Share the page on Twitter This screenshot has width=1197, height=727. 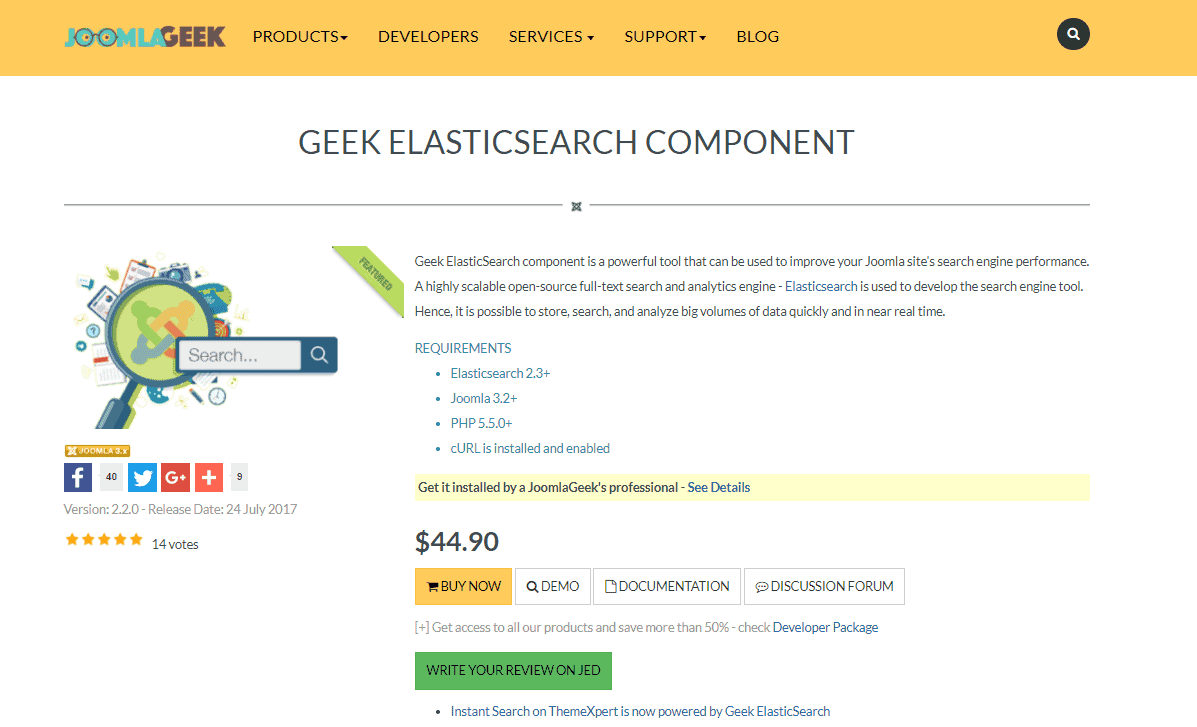click(142, 477)
